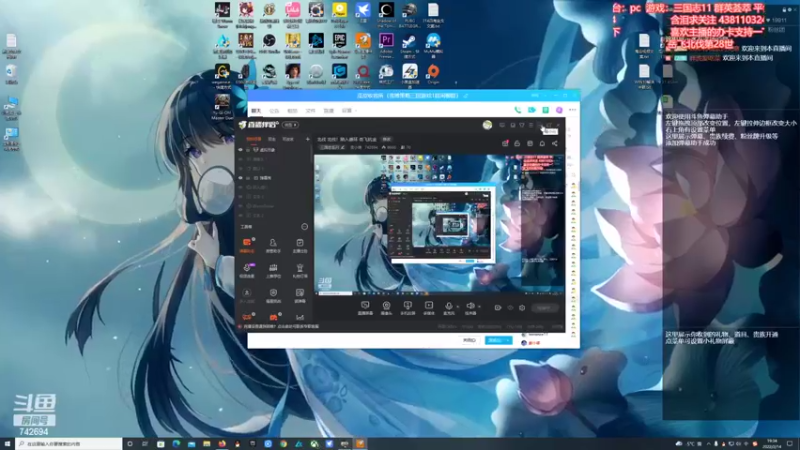
Task: Expand microphone device dropdown arrow
Action: coord(457,307)
